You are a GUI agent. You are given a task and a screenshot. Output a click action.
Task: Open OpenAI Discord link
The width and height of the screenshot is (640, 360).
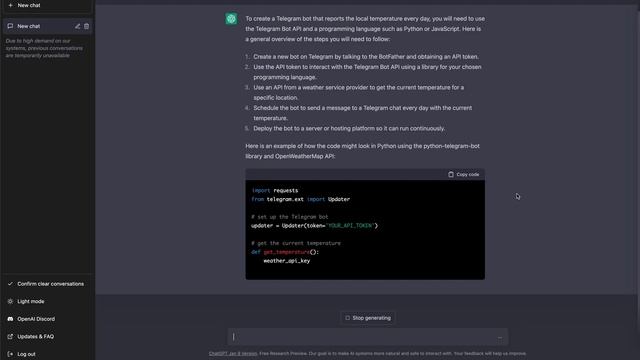click(x=47, y=319)
